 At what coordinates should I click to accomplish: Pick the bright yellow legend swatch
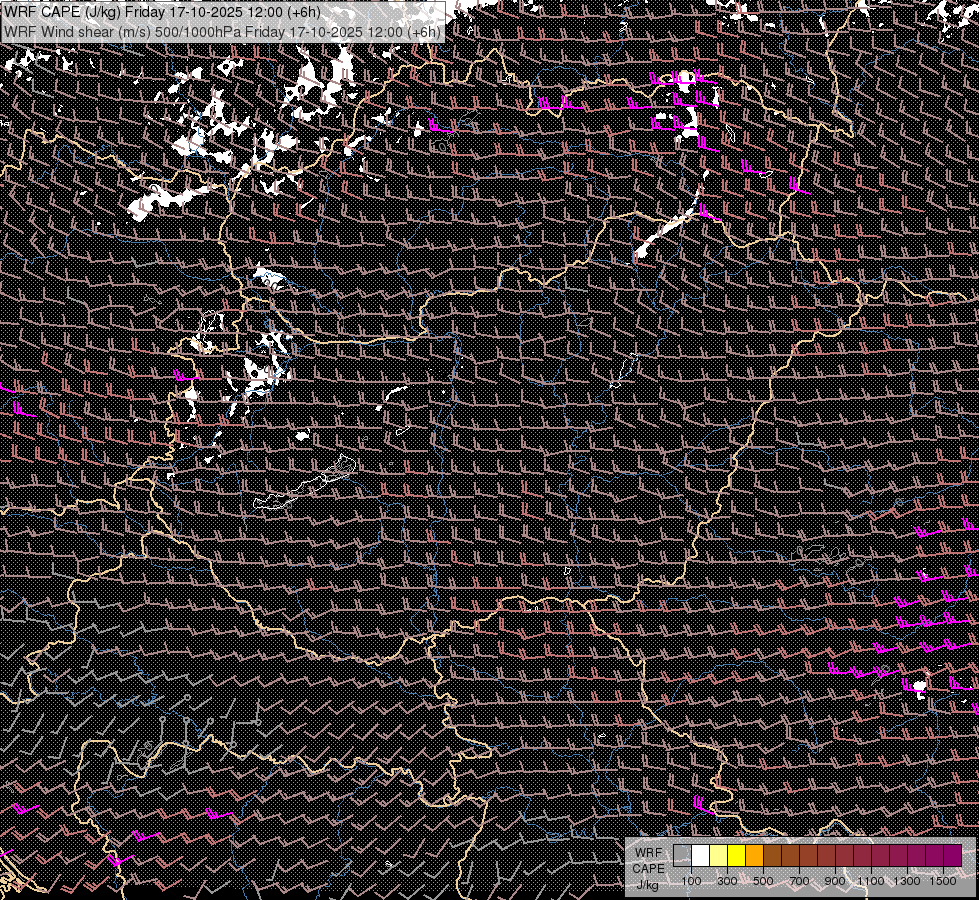click(x=736, y=856)
